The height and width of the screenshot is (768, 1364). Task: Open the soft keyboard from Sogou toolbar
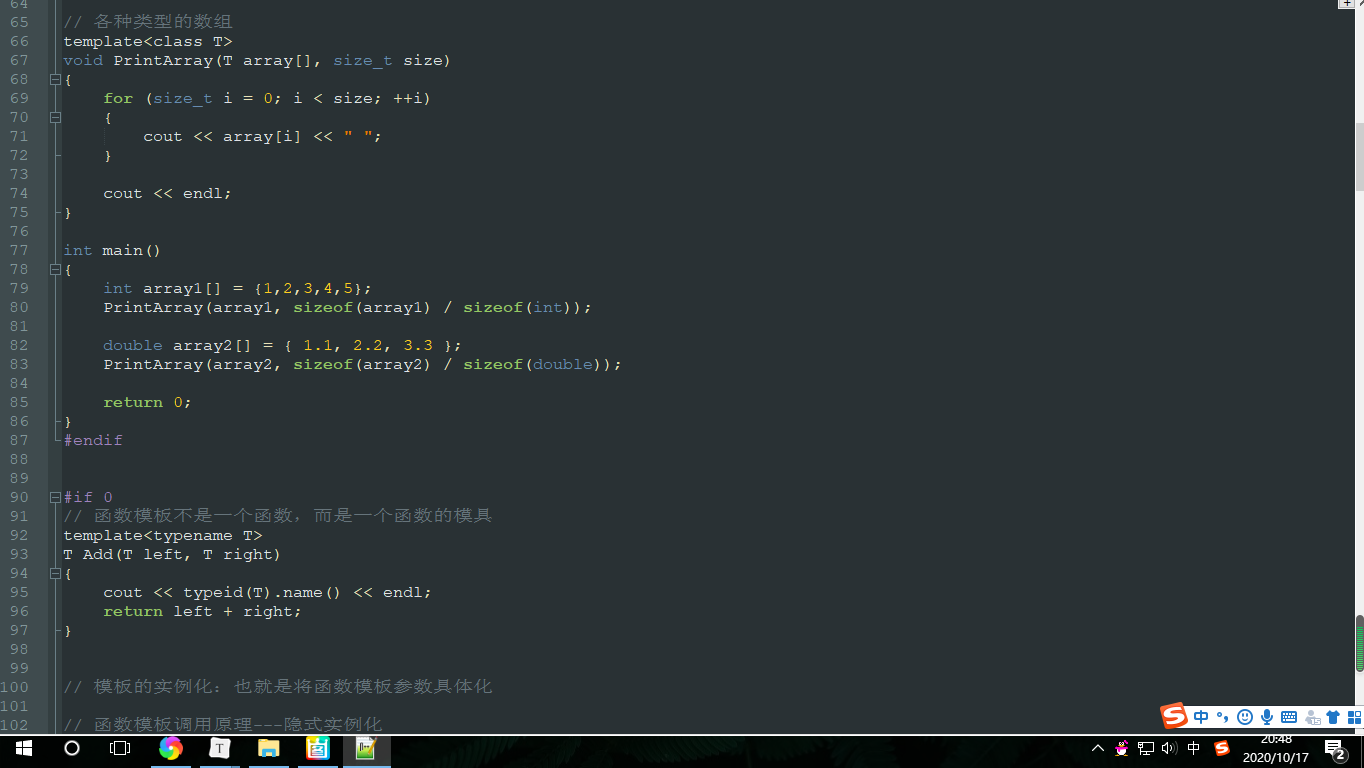[1288, 717]
